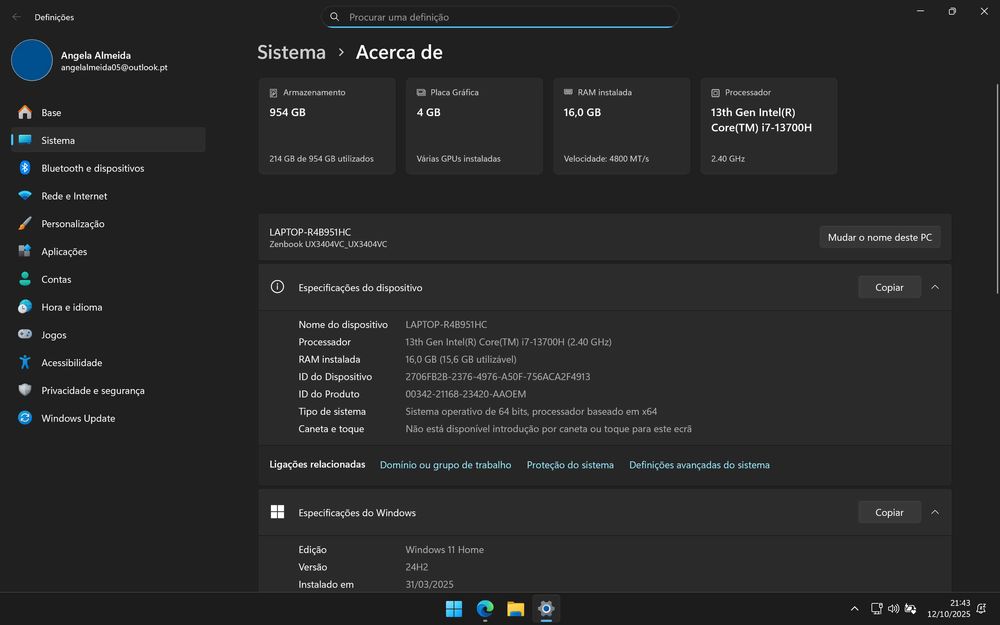Click the Hora e idioma clock icon

25,307
